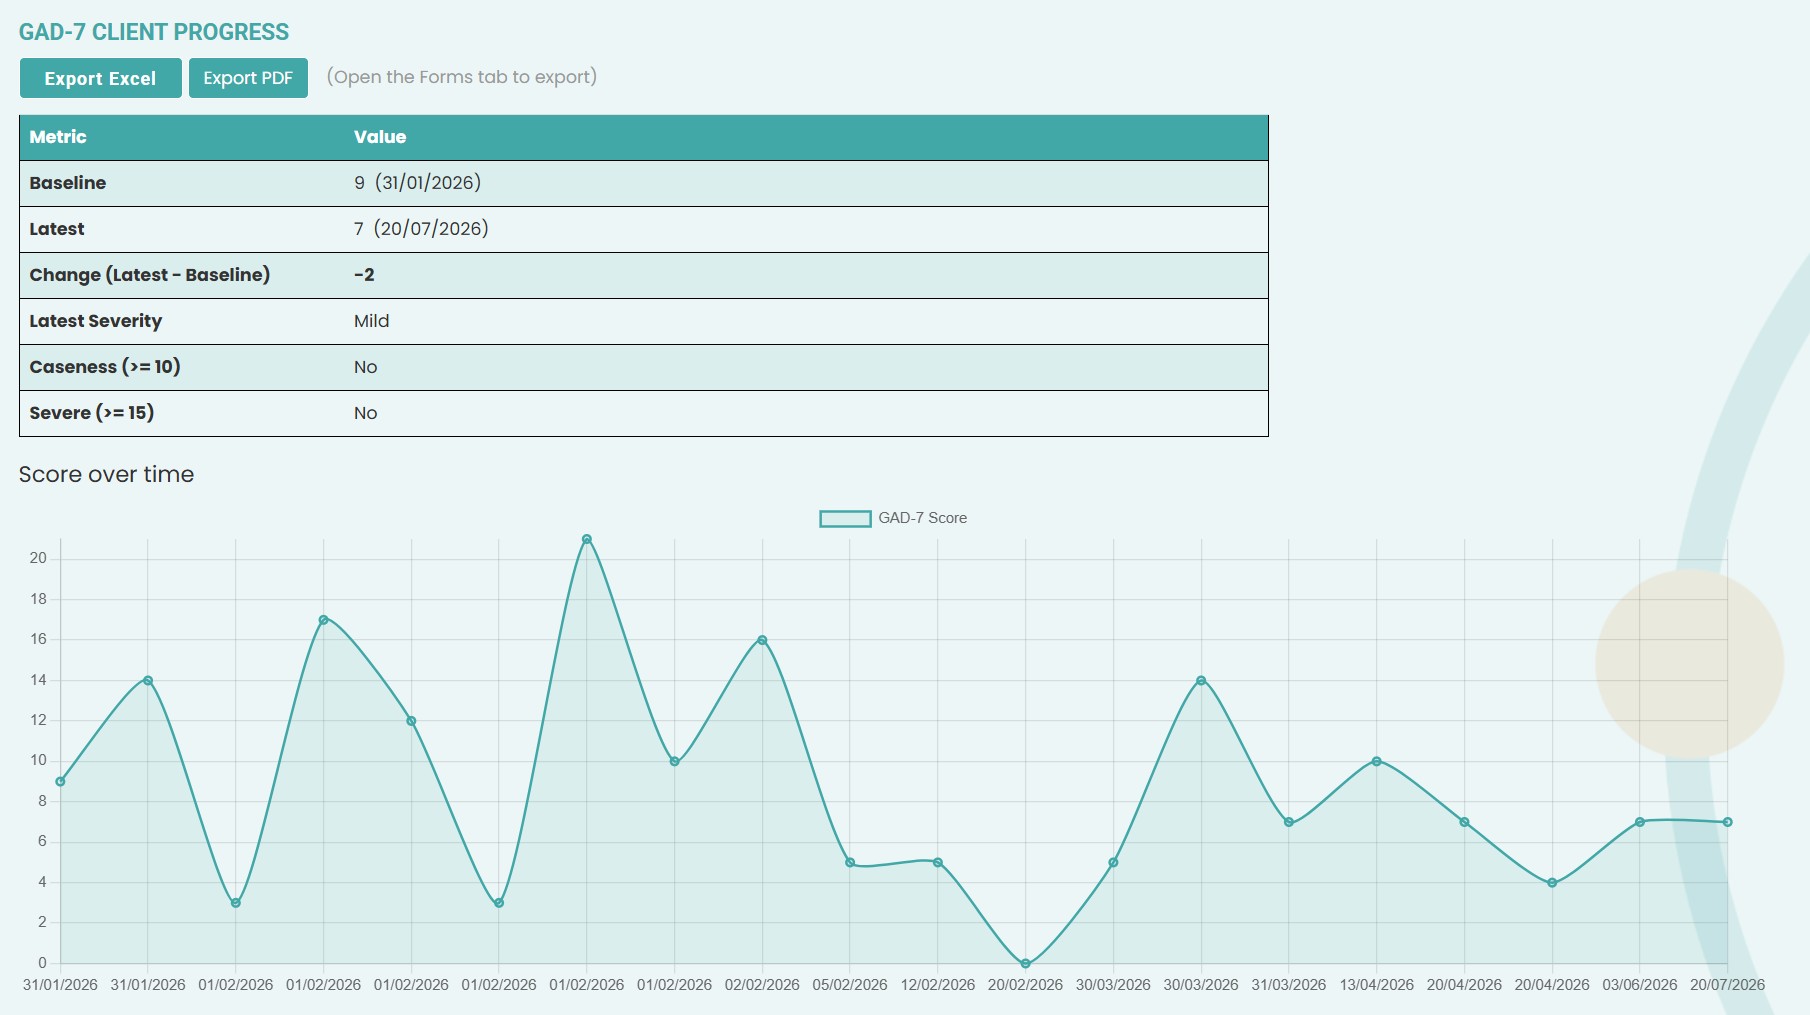Click the x-axis label 03/06/2026

tap(1640, 985)
